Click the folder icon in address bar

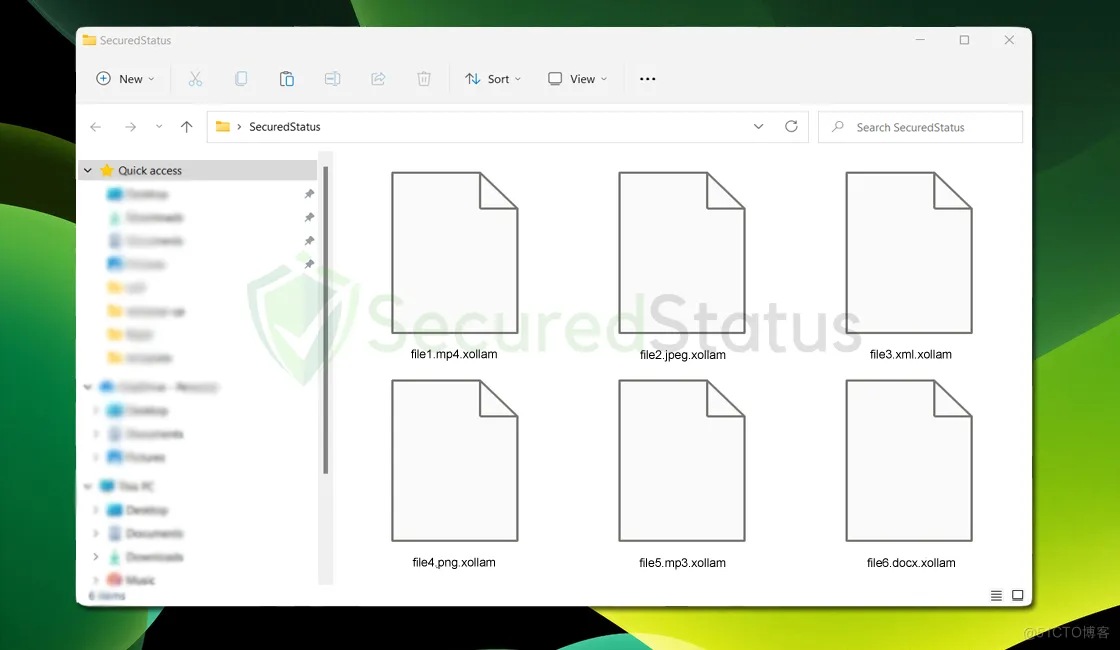tap(223, 126)
